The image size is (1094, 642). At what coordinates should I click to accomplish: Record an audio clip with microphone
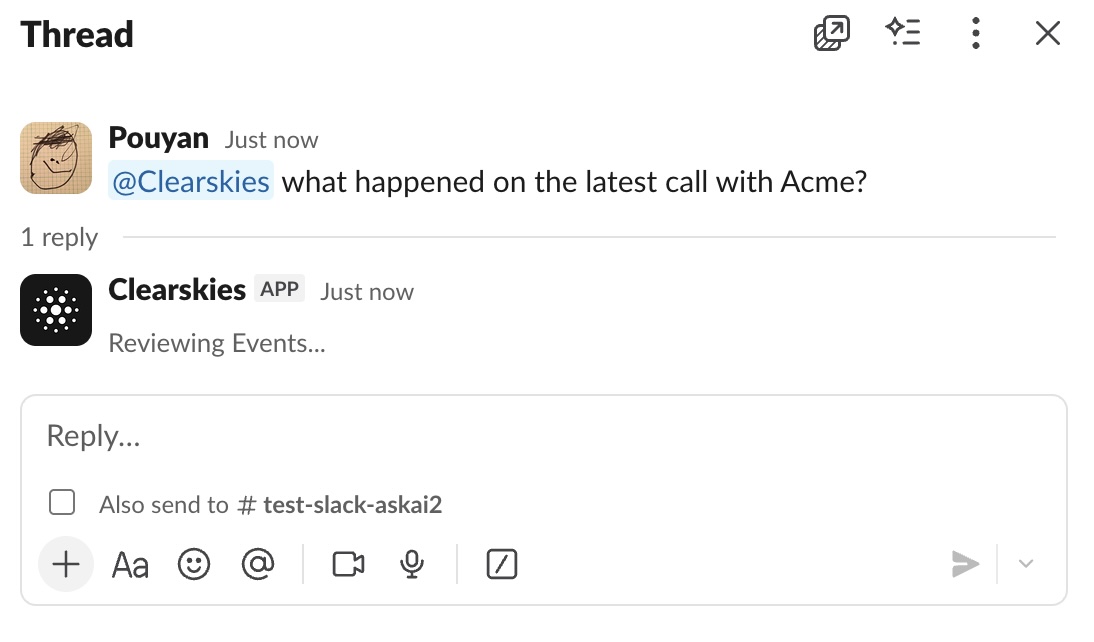click(x=411, y=565)
